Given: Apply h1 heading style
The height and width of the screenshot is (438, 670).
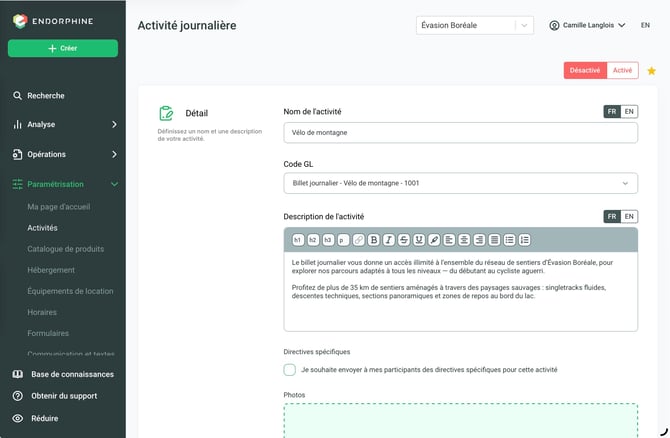Looking at the screenshot, I should pos(298,240).
